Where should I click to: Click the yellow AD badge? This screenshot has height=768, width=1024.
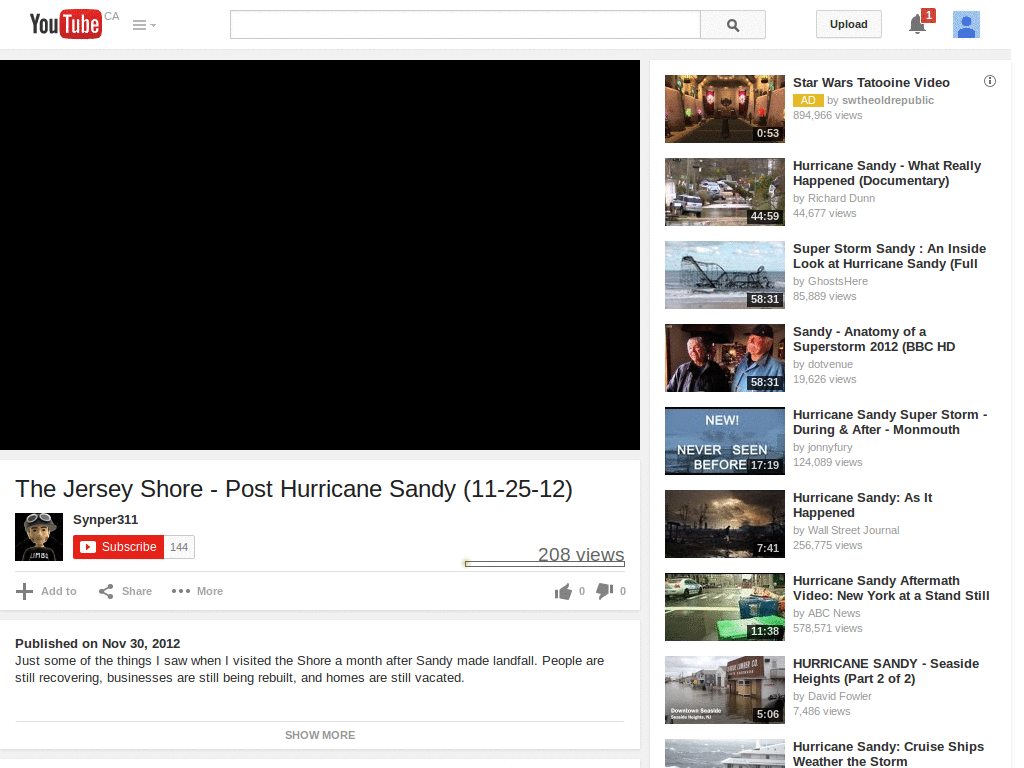tap(808, 100)
